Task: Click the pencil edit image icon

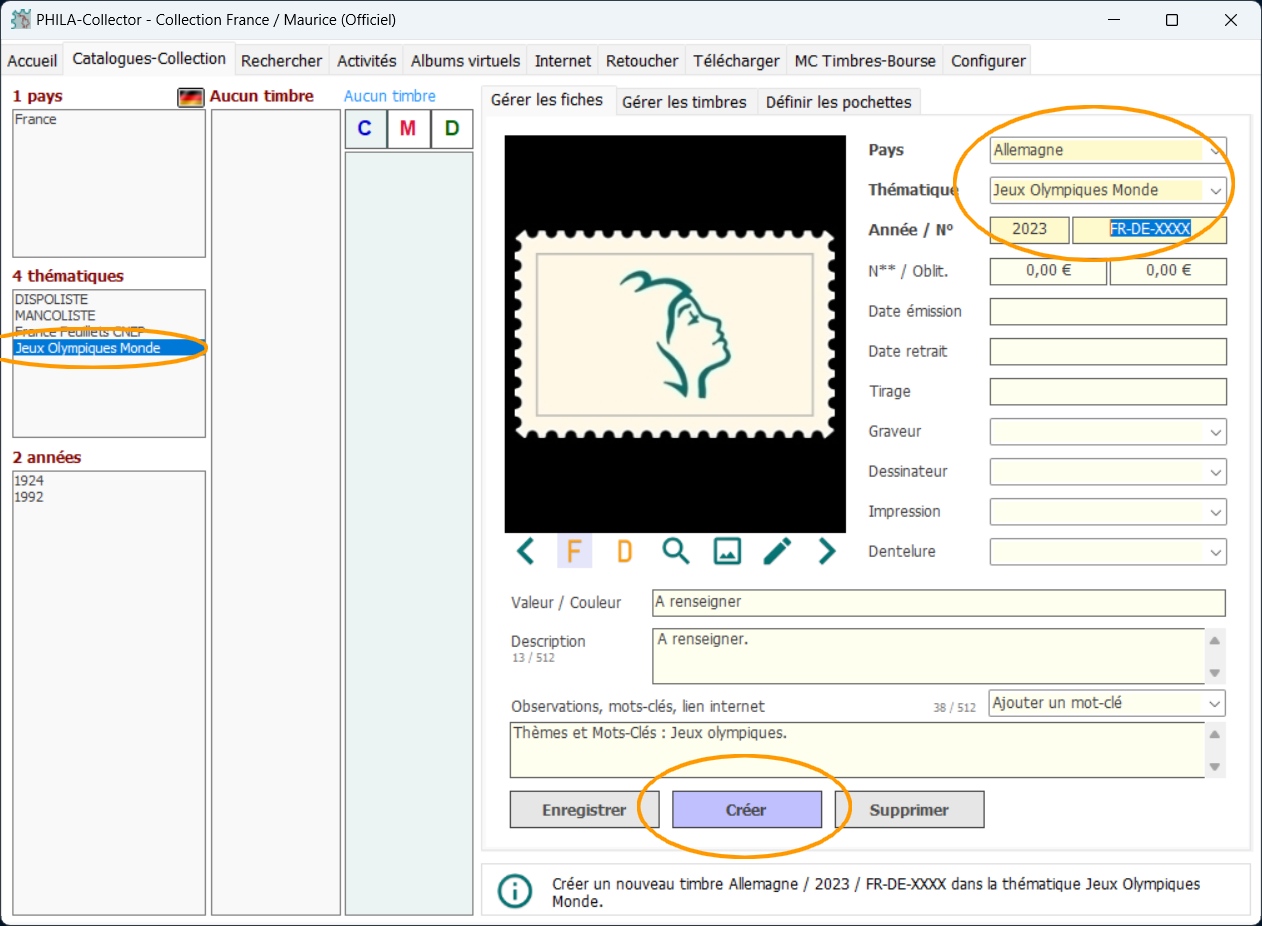Action: 777,551
